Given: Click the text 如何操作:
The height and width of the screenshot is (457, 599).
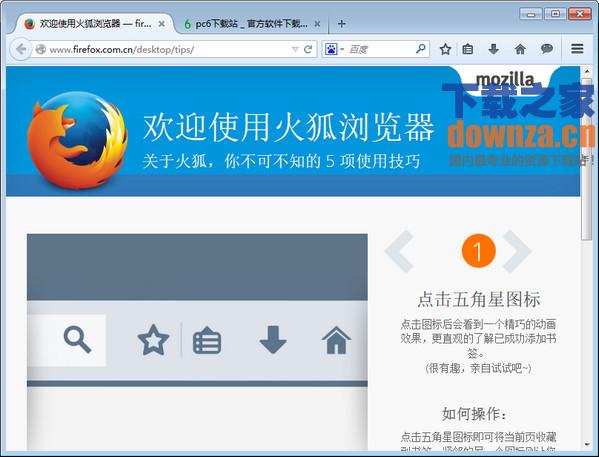Looking at the screenshot, I should click(475, 413).
